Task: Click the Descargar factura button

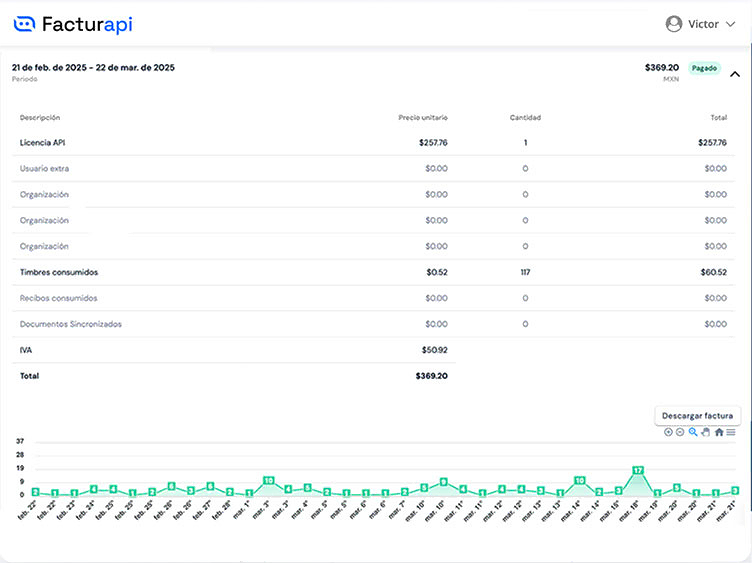Action: [x=698, y=416]
